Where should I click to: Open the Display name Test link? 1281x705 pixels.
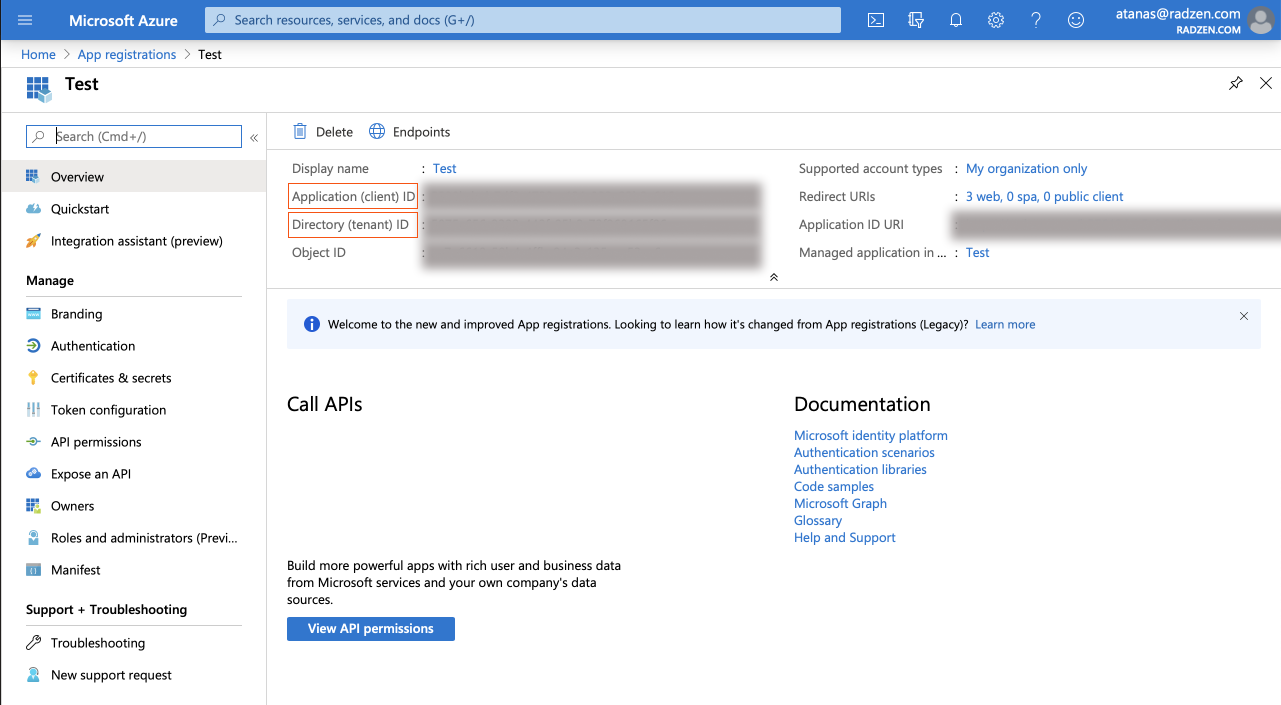click(x=445, y=169)
